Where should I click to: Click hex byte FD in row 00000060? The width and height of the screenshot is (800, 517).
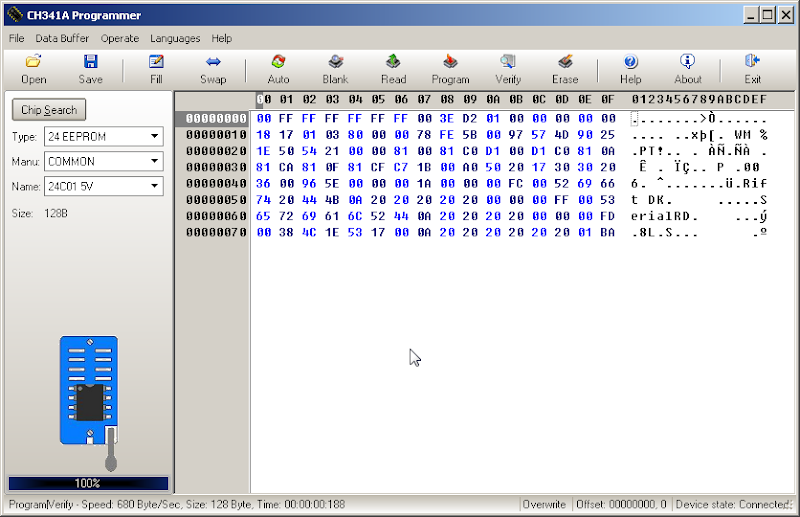click(x=608, y=216)
